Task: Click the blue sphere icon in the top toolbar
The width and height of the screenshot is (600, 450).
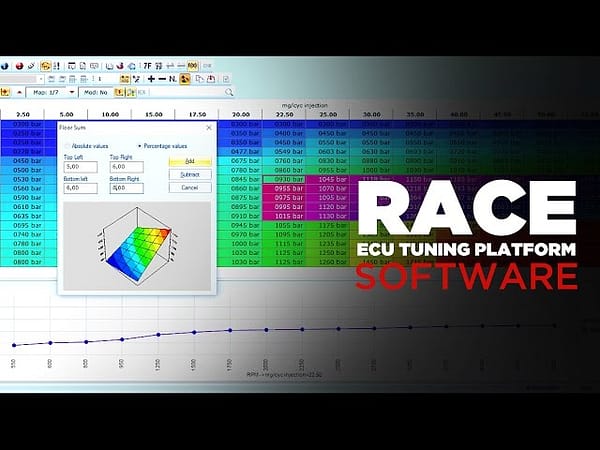Action: (x=5, y=66)
